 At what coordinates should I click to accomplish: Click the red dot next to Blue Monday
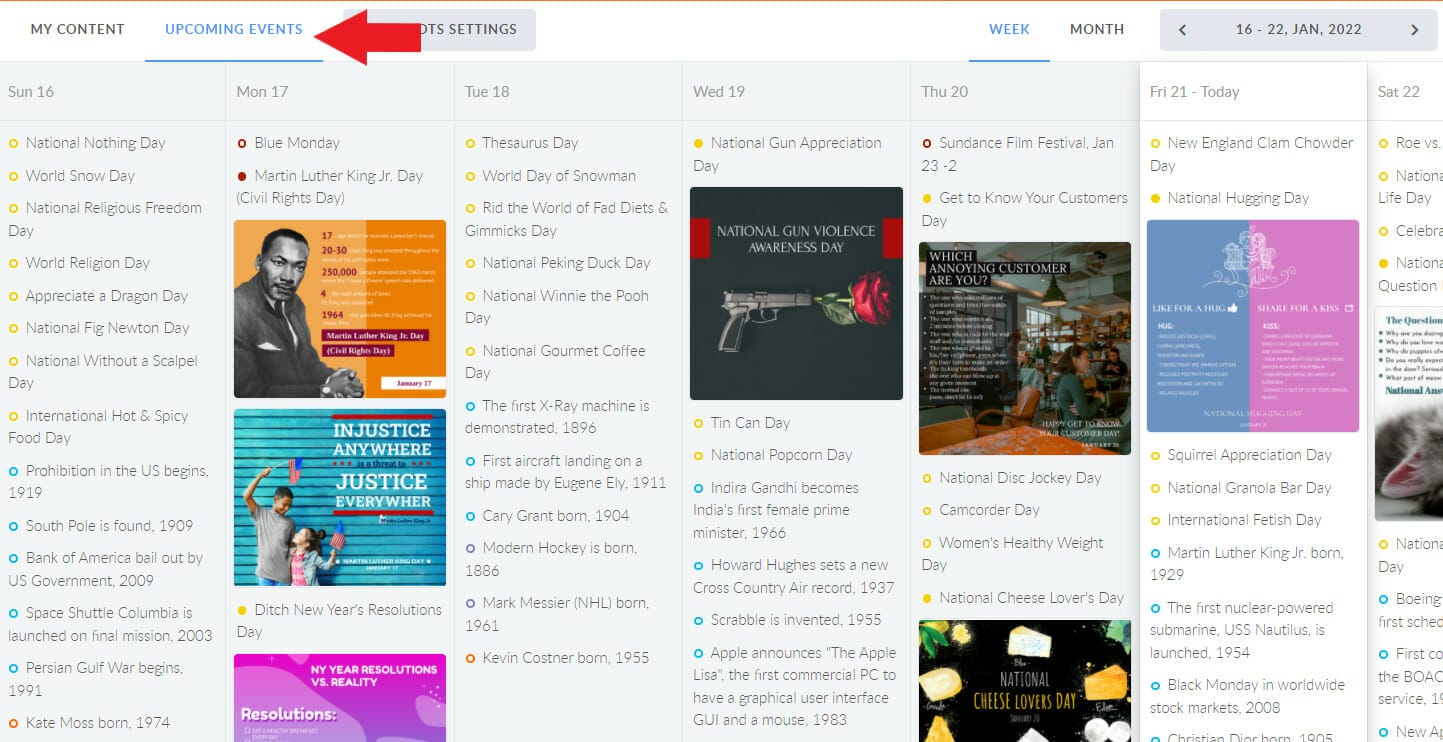tap(242, 144)
